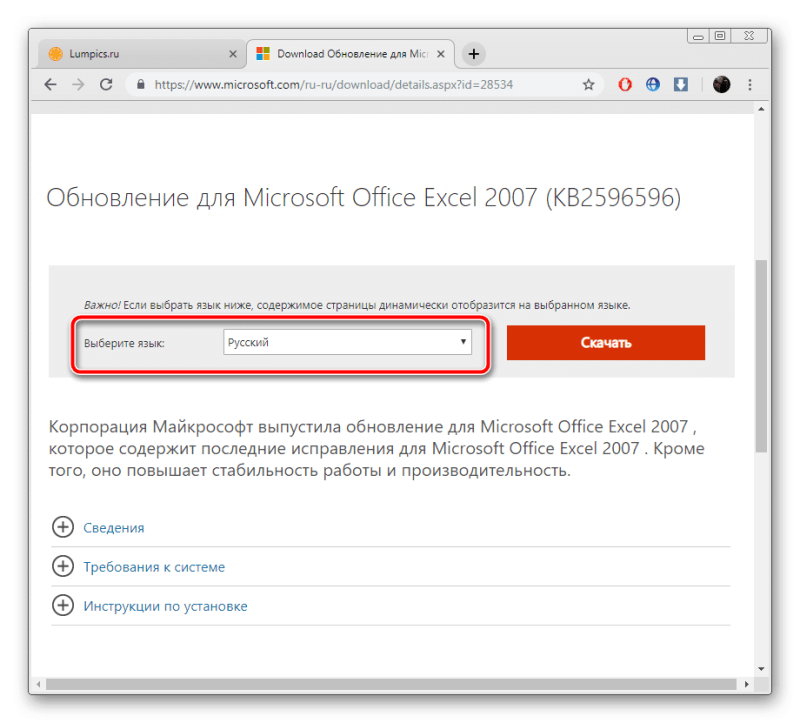Screen dimensions: 800x723
Task: Expand Требования к системе plus icon
Action: point(63,566)
